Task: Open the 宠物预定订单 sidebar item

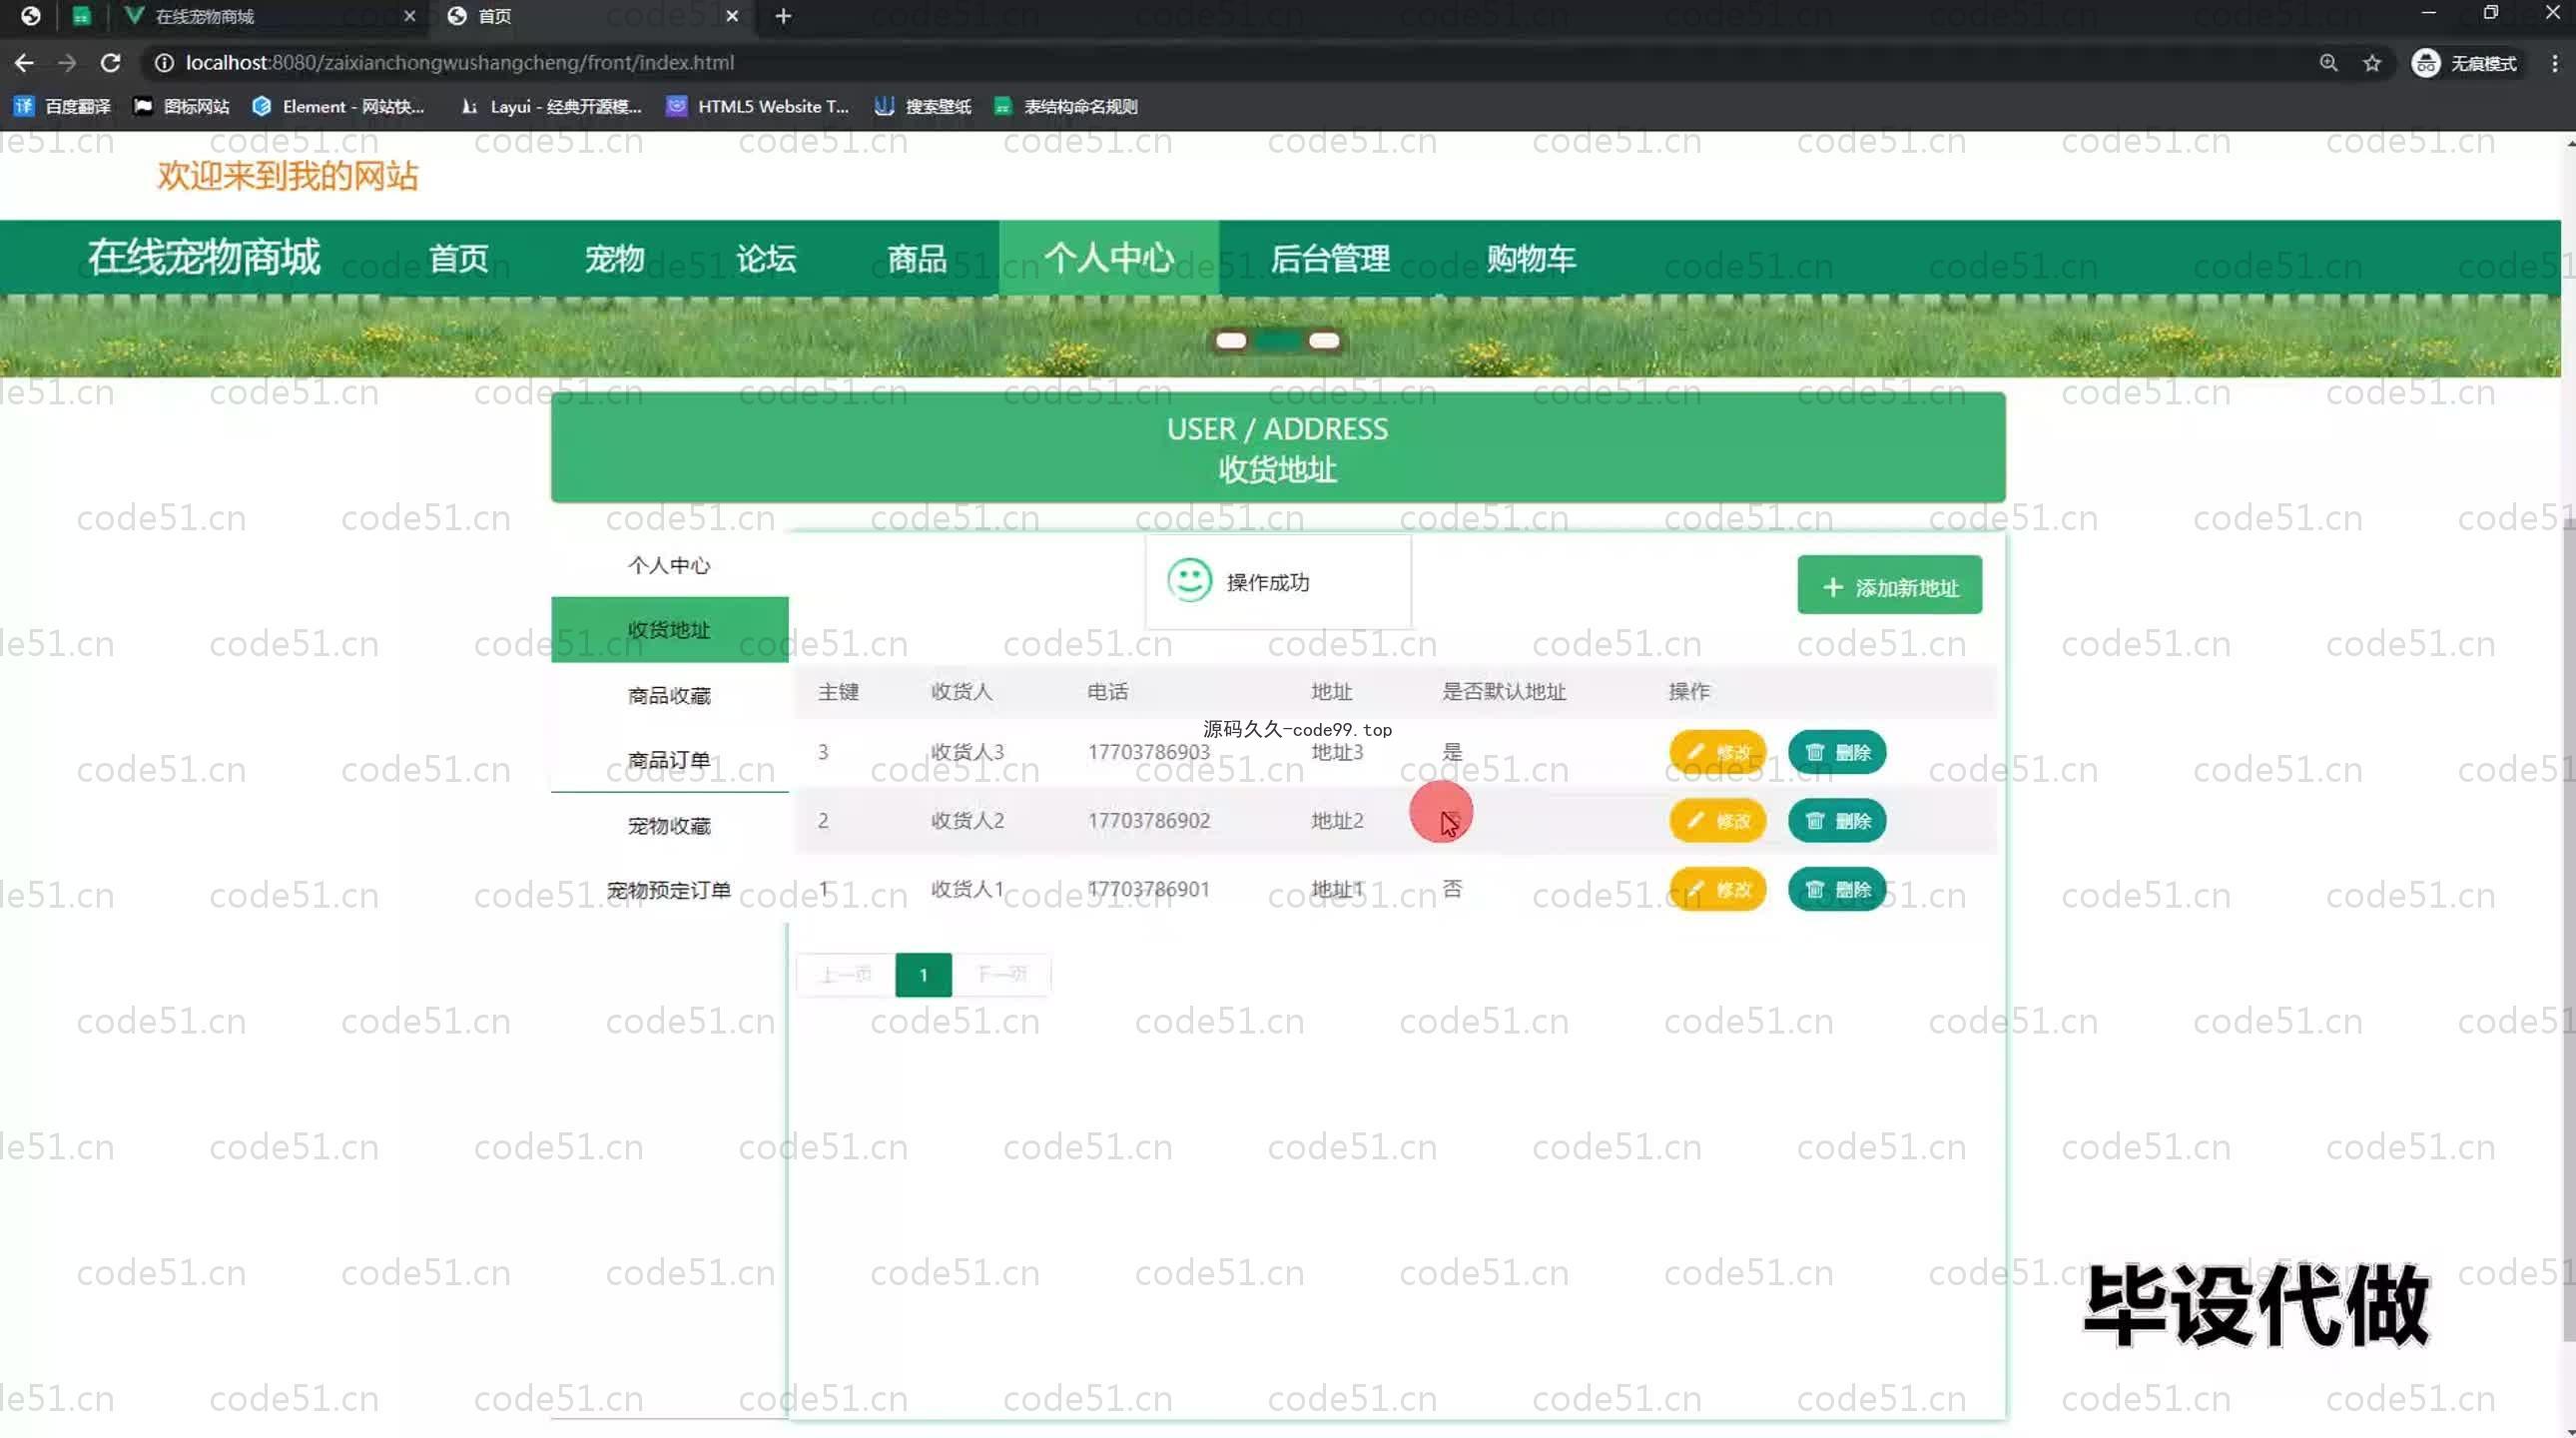Action: click(x=669, y=890)
